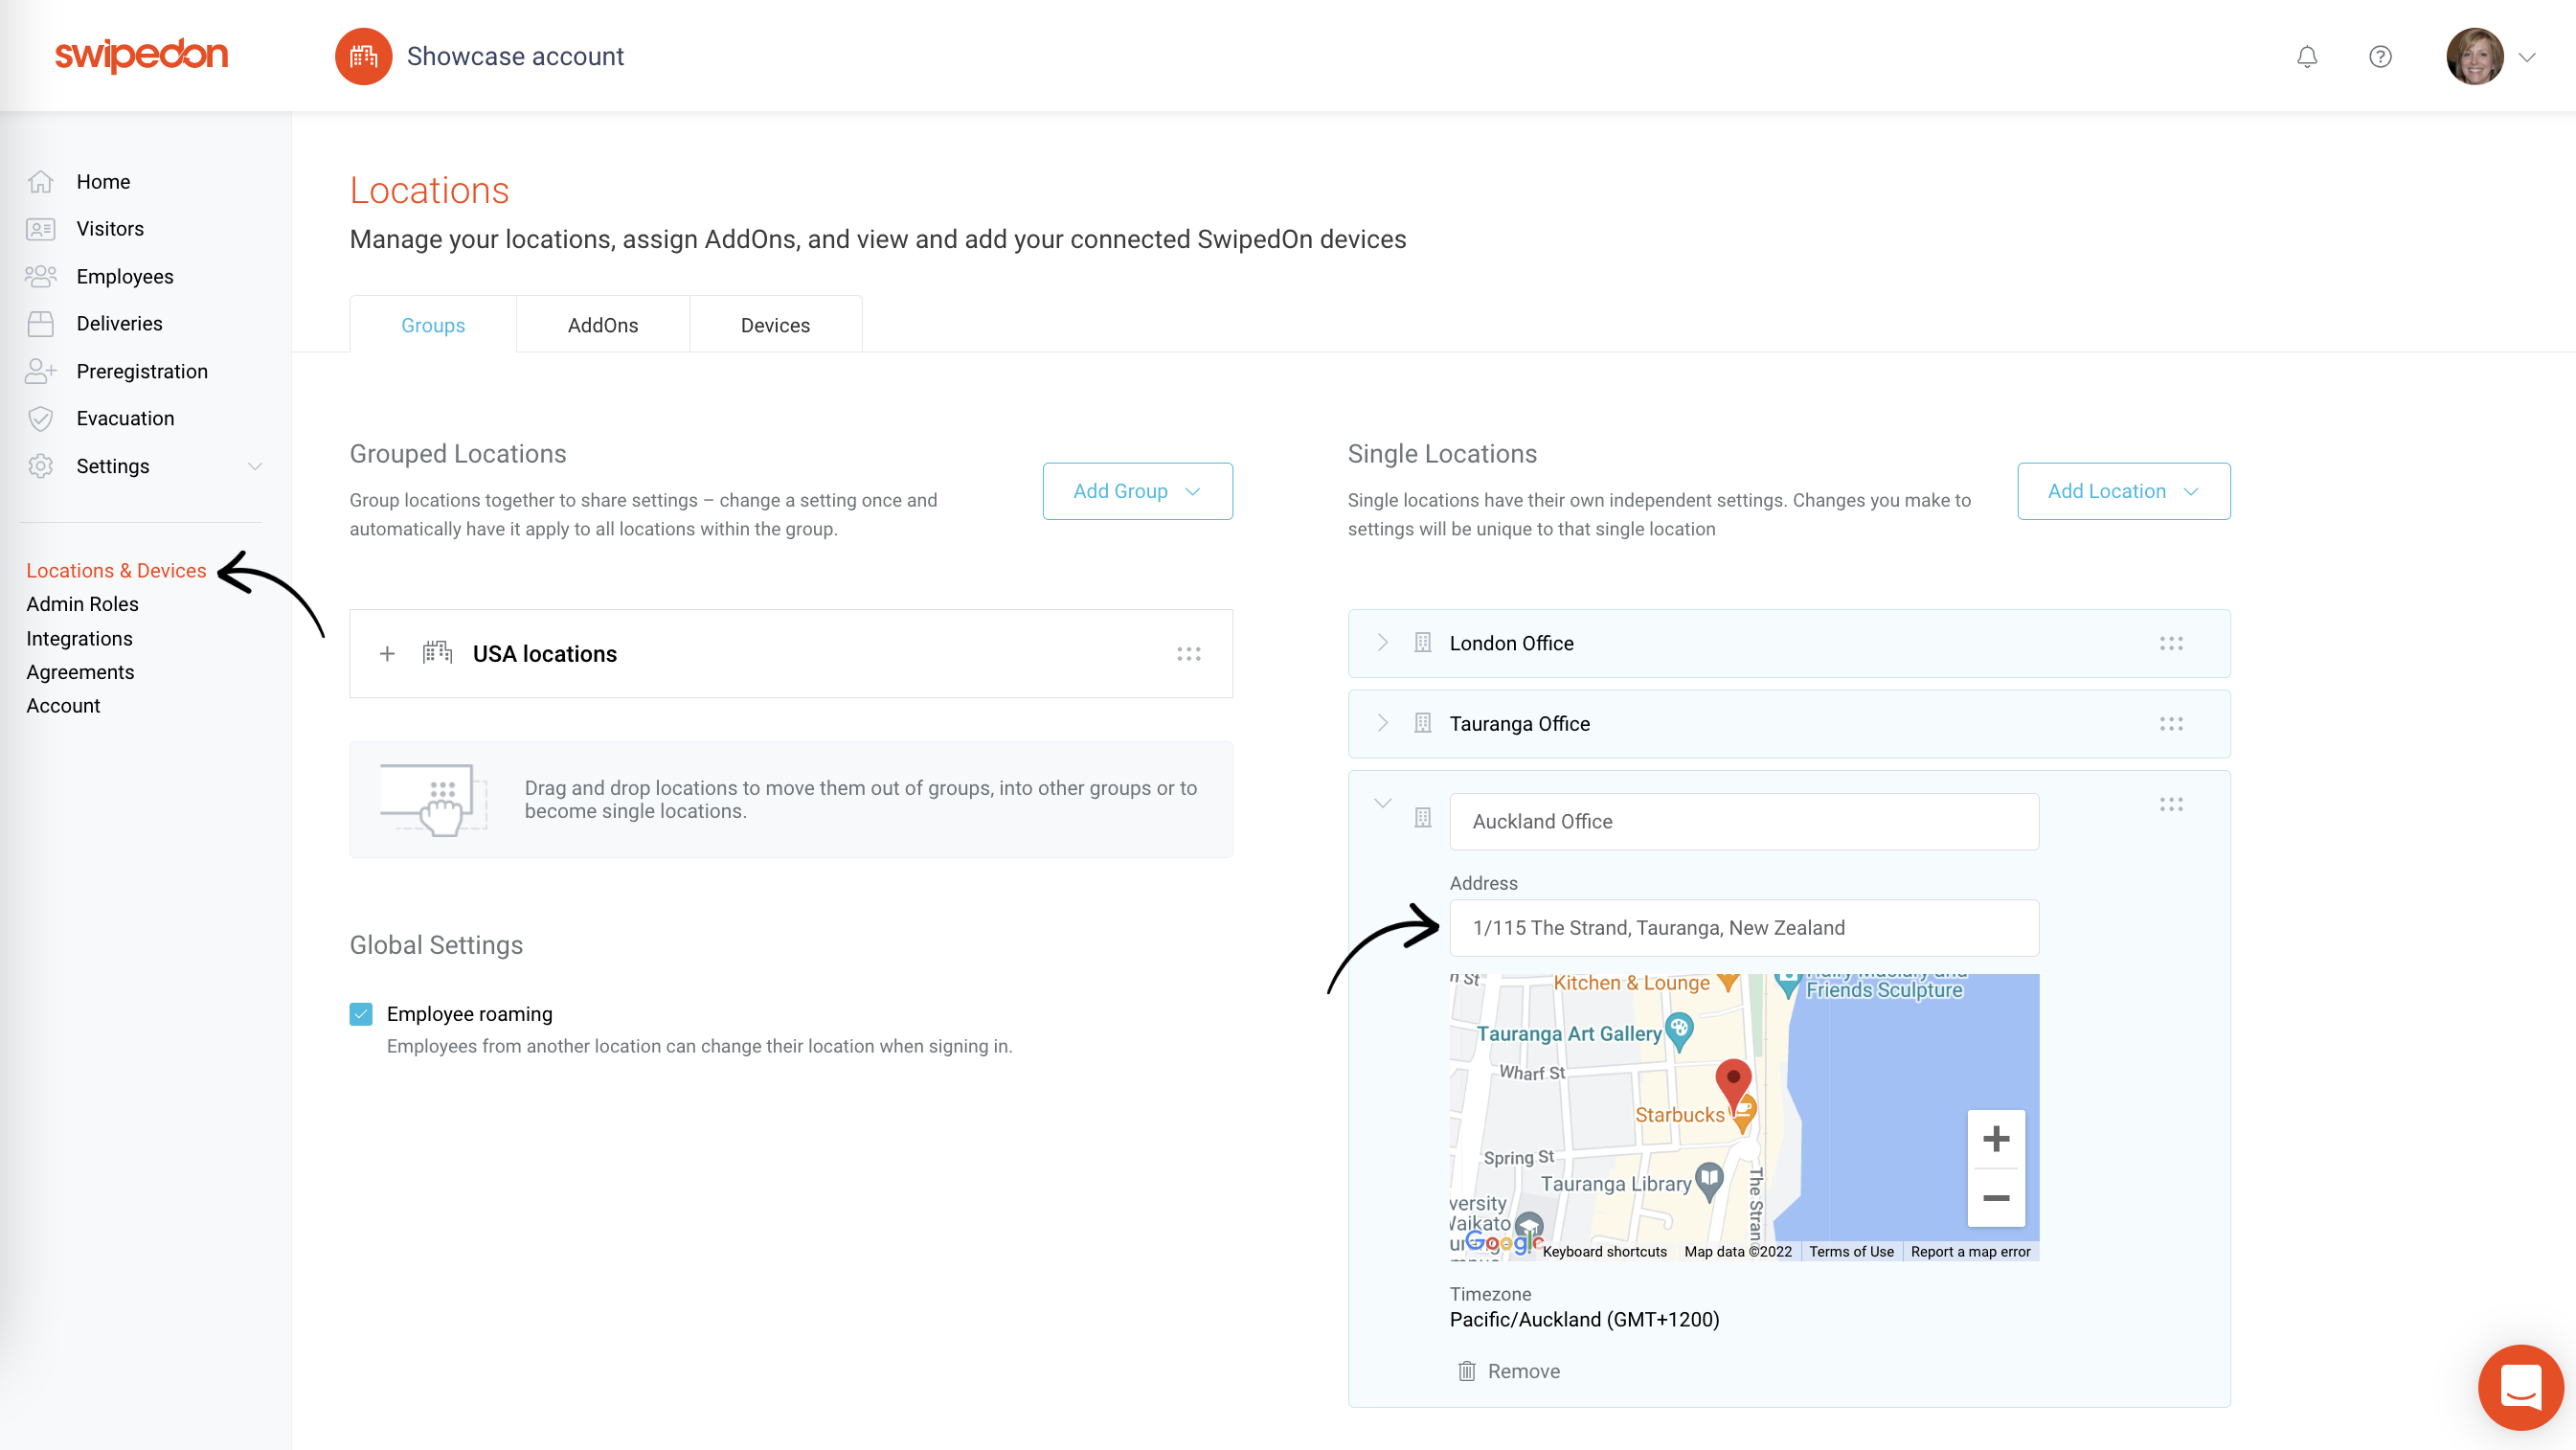Expand the Settings section in the sidebar
Image resolution: width=2576 pixels, height=1450 pixels.
[x=256, y=466]
